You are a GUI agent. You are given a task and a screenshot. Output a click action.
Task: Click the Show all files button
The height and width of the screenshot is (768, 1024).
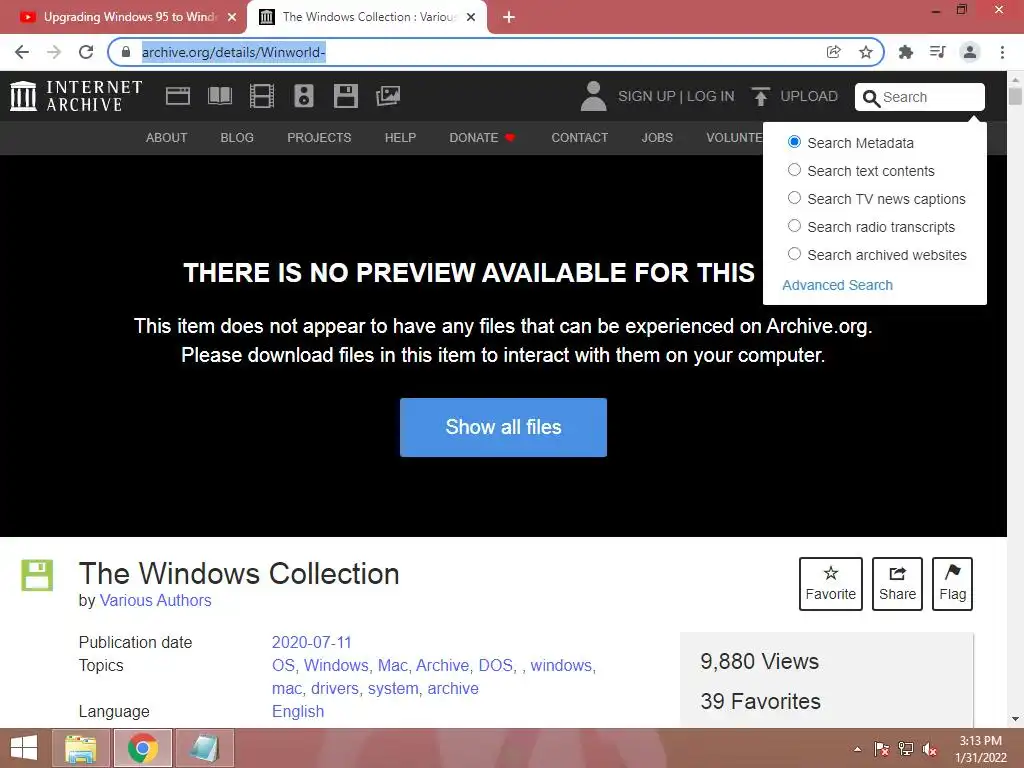(x=504, y=427)
